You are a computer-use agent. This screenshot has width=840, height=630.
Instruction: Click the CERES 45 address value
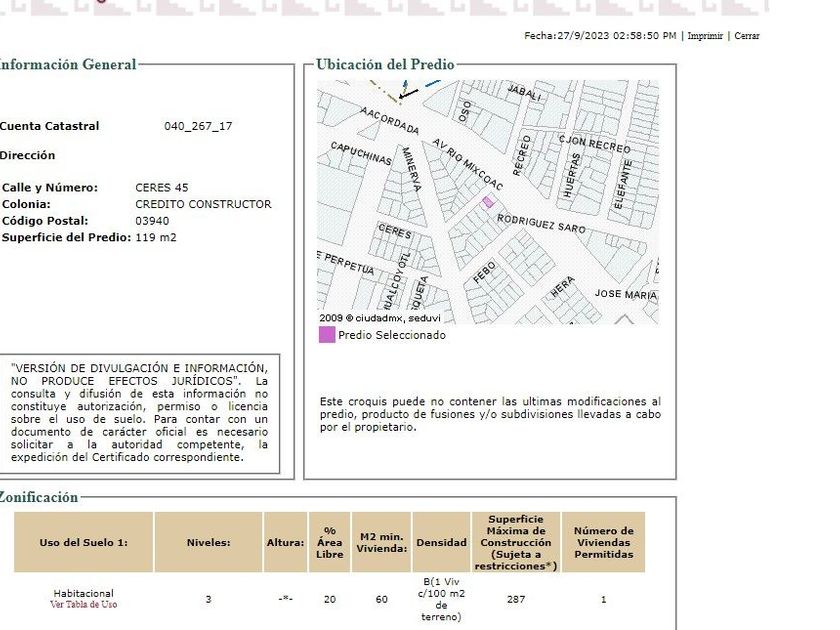coord(161,188)
